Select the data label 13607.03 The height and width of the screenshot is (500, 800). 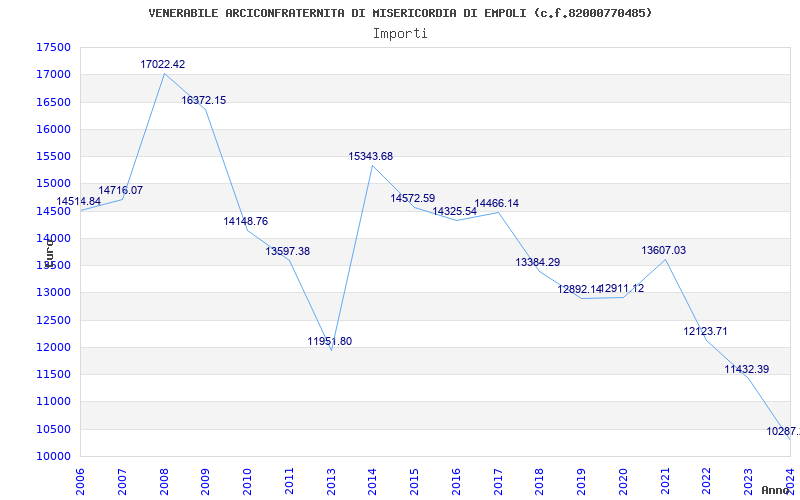(x=664, y=250)
